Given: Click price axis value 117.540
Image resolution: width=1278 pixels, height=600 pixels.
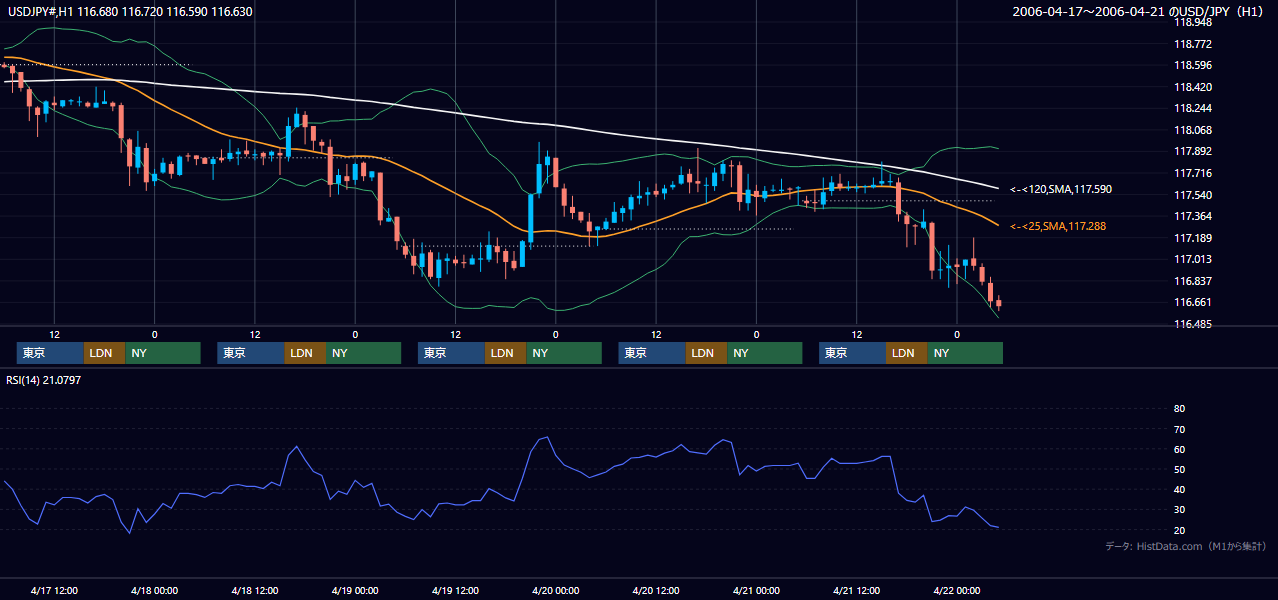Looking at the screenshot, I should (x=1192, y=196).
